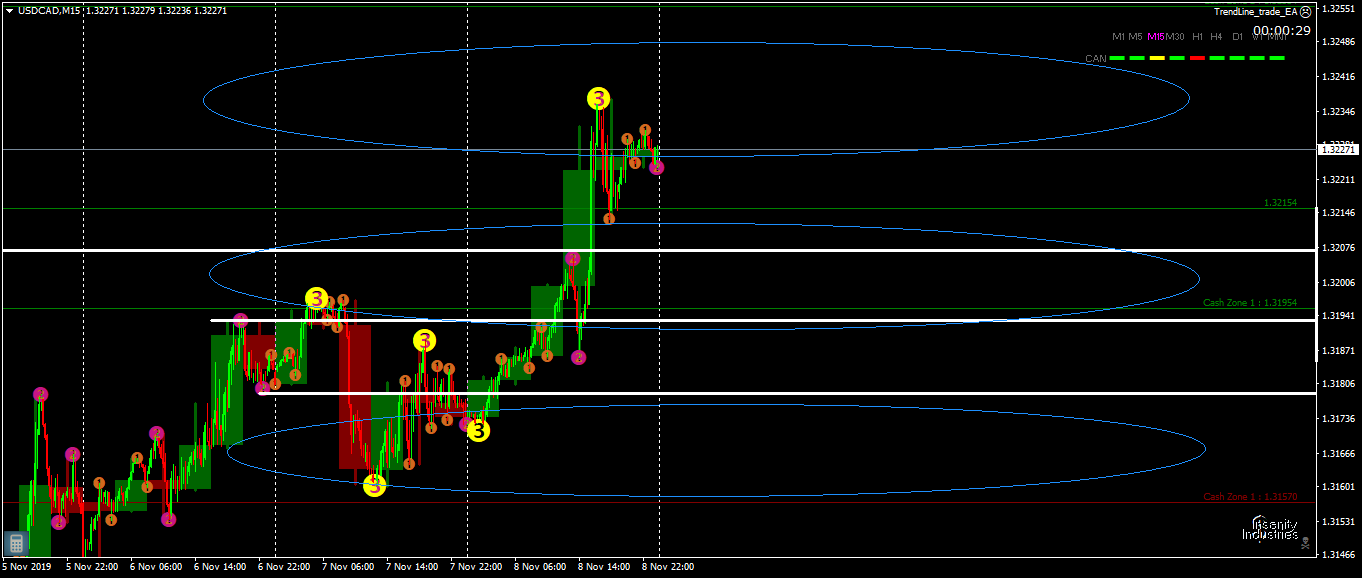
Task: Switch to the H4 timeframe label
Action: point(1216,36)
